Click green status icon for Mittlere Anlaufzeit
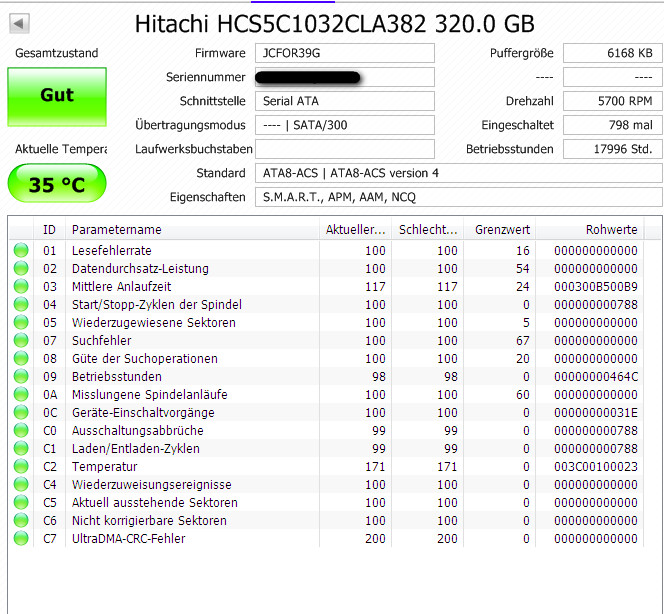Viewport: 664px width, 614px height. (21, 286)
